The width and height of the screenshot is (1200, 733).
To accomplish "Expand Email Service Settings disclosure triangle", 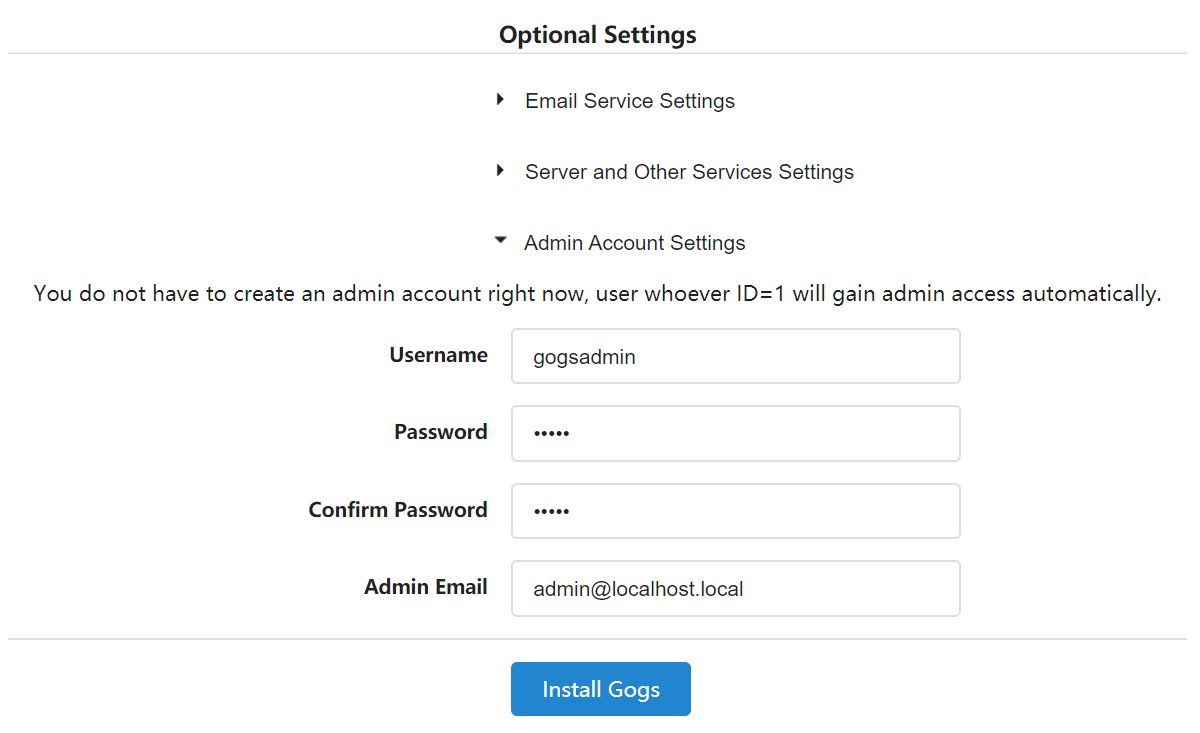I will pos(500,100).
